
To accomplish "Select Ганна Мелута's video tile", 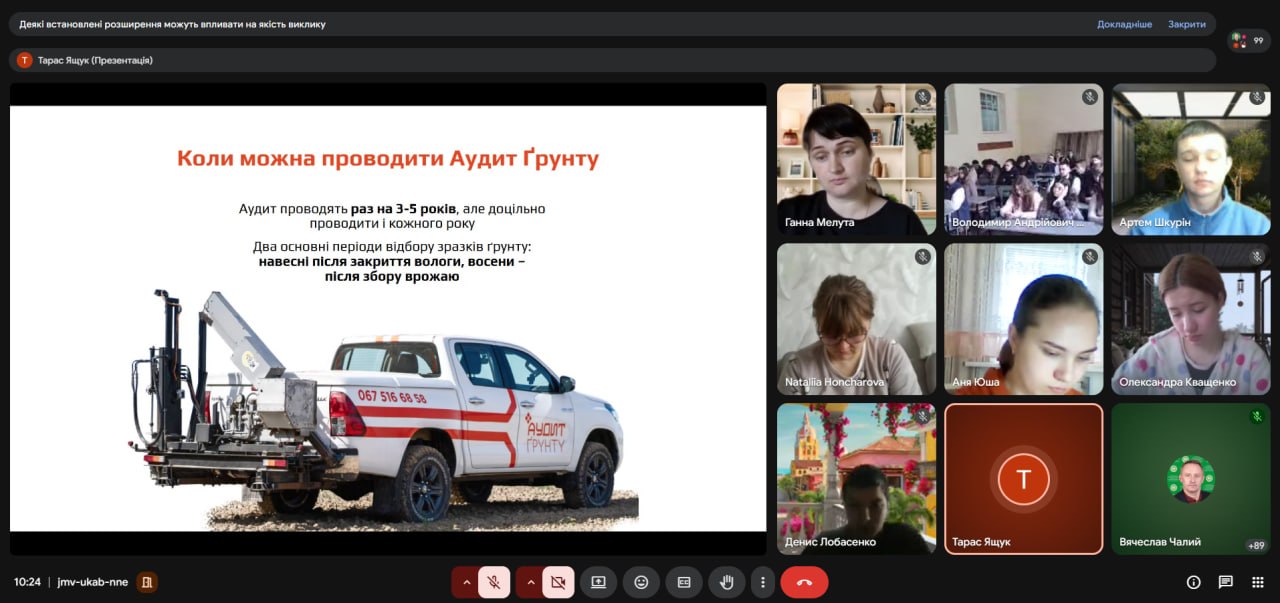I will 856,159.
